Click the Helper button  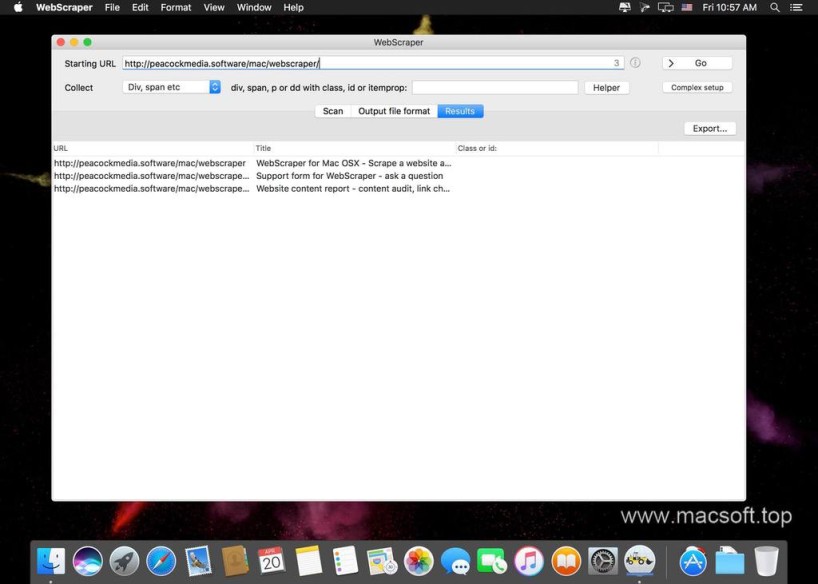pyautogui.click(x=607, y=87)
